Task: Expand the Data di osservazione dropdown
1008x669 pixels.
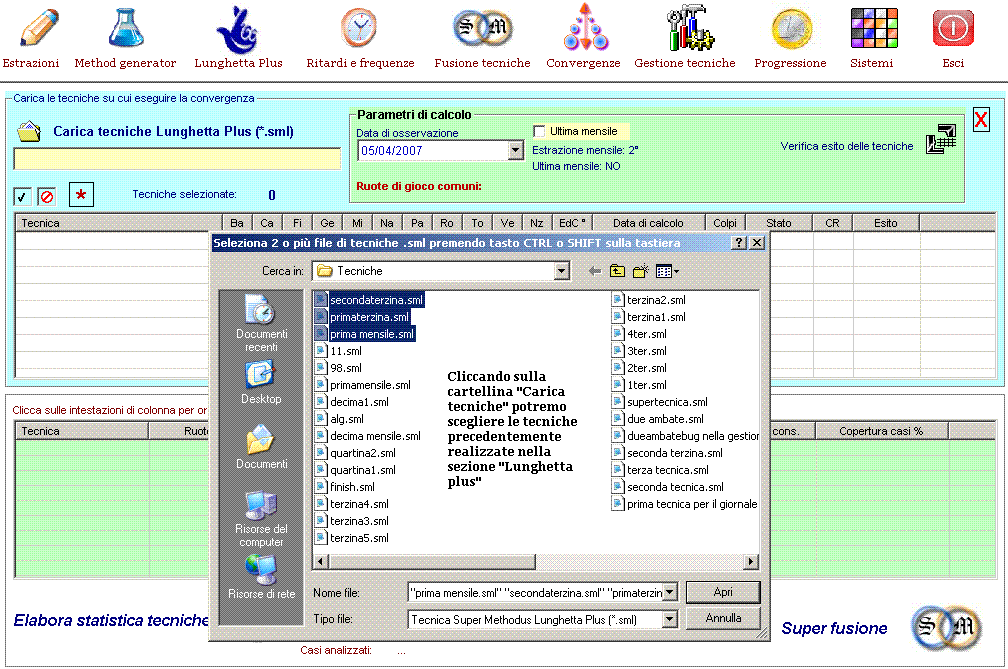Action: click(x=516, y=150)
